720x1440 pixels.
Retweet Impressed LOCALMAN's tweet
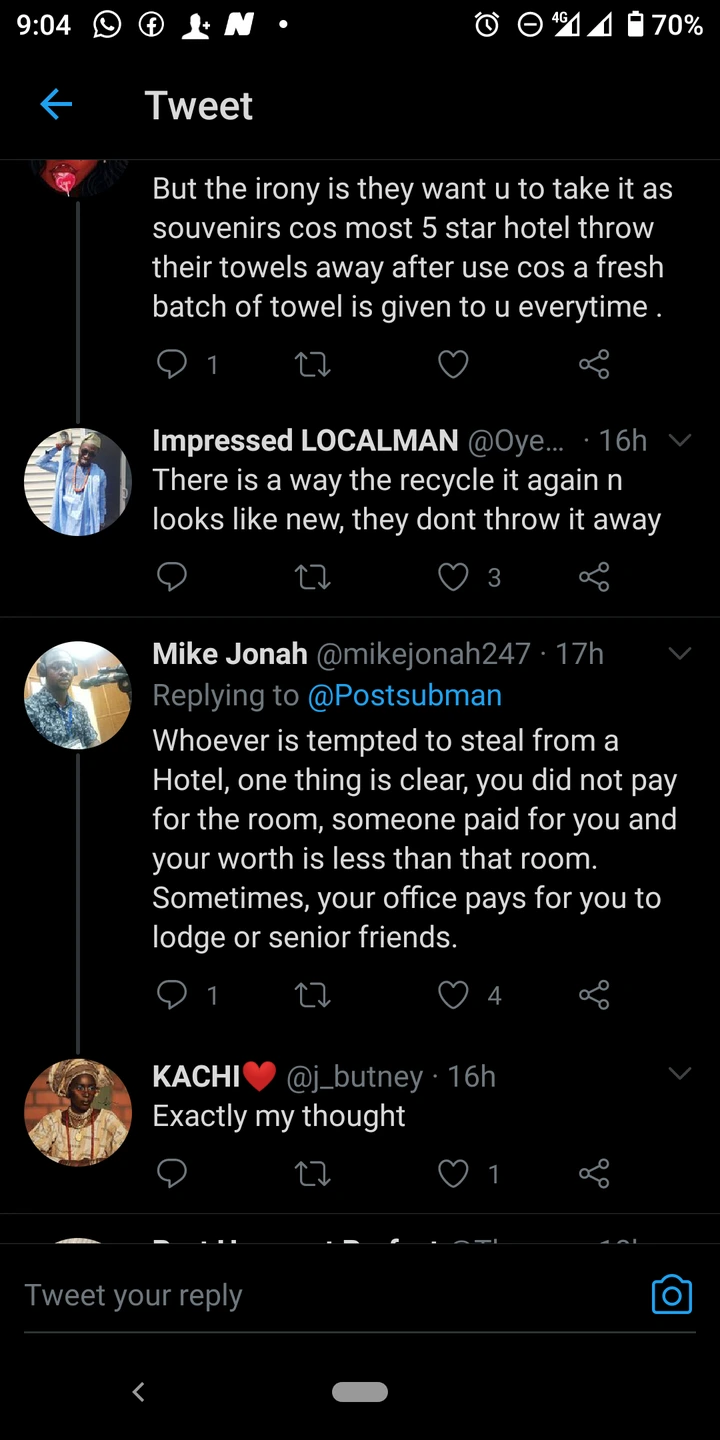pos(313,577)
